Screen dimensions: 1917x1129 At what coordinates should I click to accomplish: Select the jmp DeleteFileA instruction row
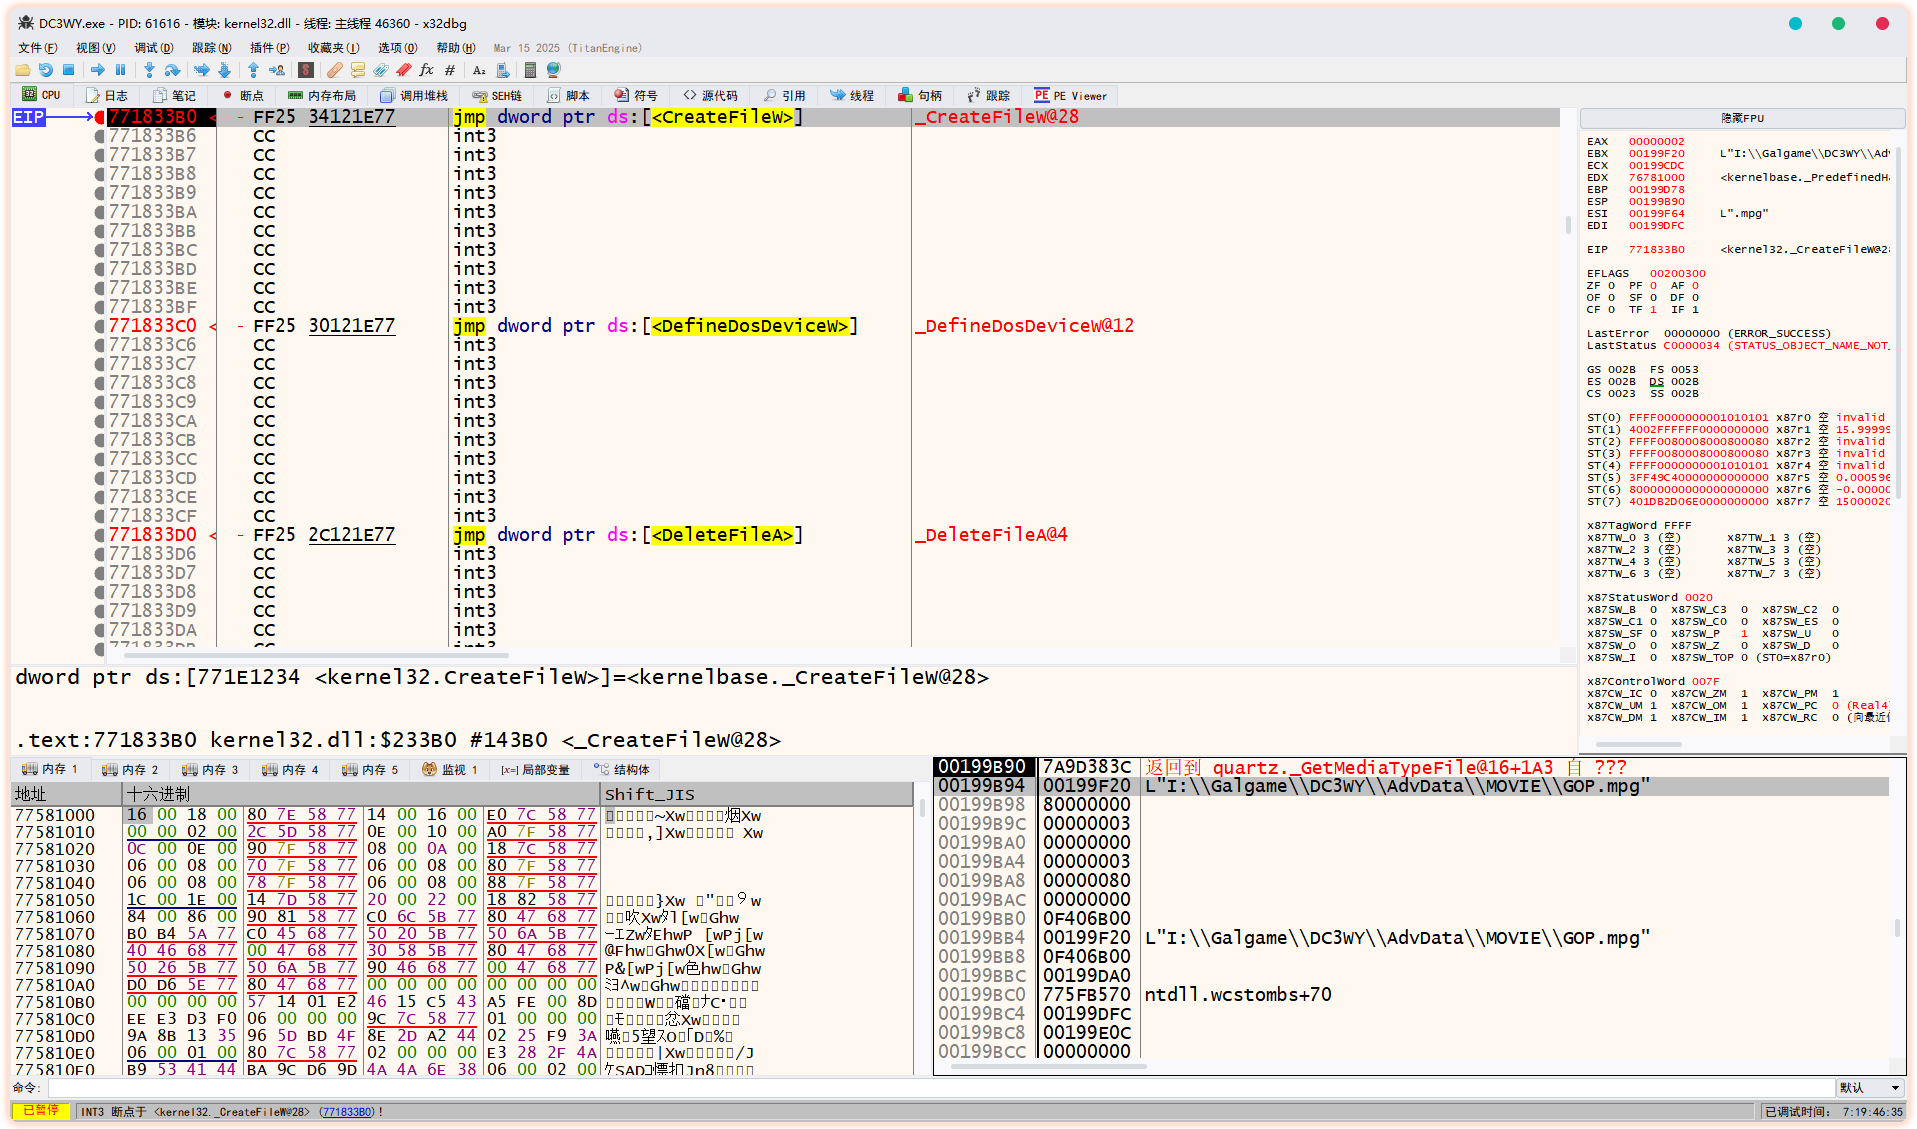pyautogui.click(x=834, y=535)
